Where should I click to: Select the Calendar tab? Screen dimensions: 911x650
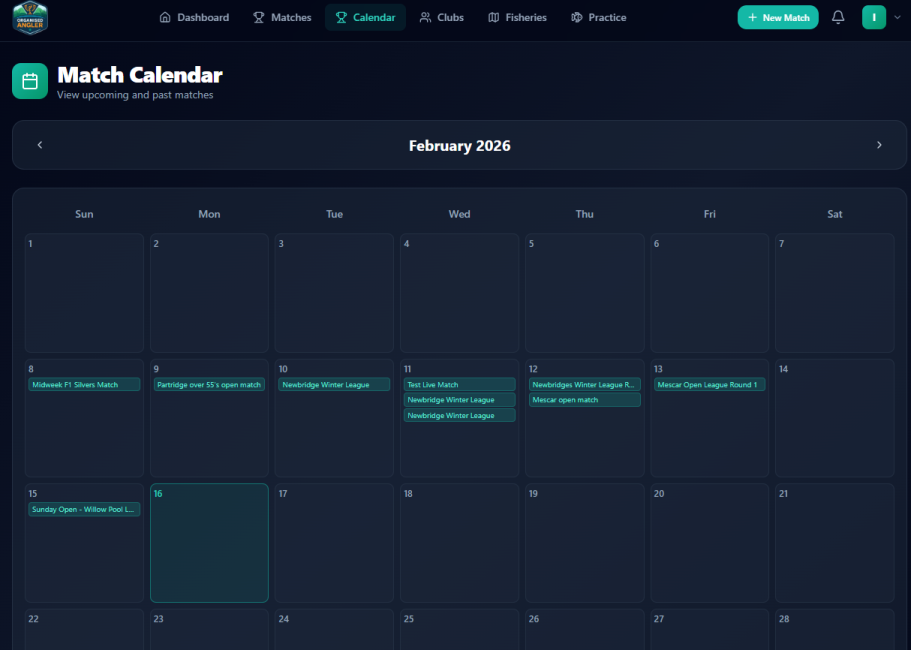(365, 17)
